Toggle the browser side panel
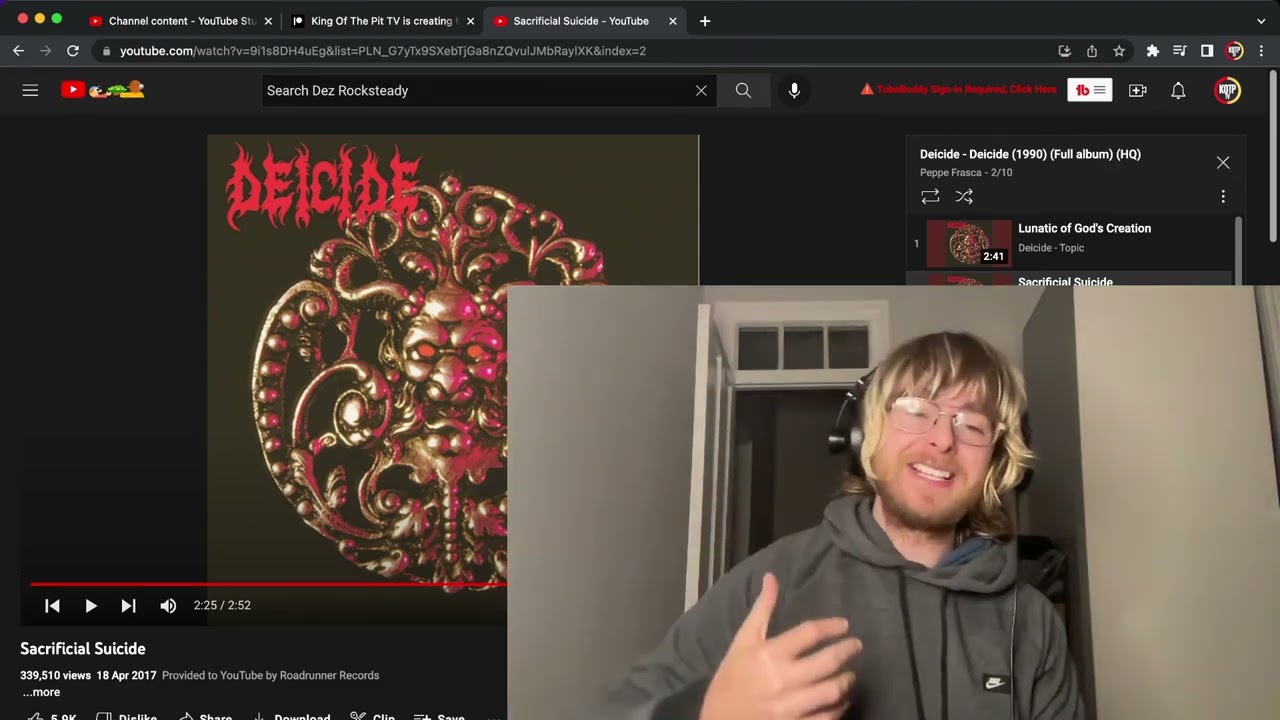The width and height of the screenshot is (1280, 720). (x=1207, y=51)
